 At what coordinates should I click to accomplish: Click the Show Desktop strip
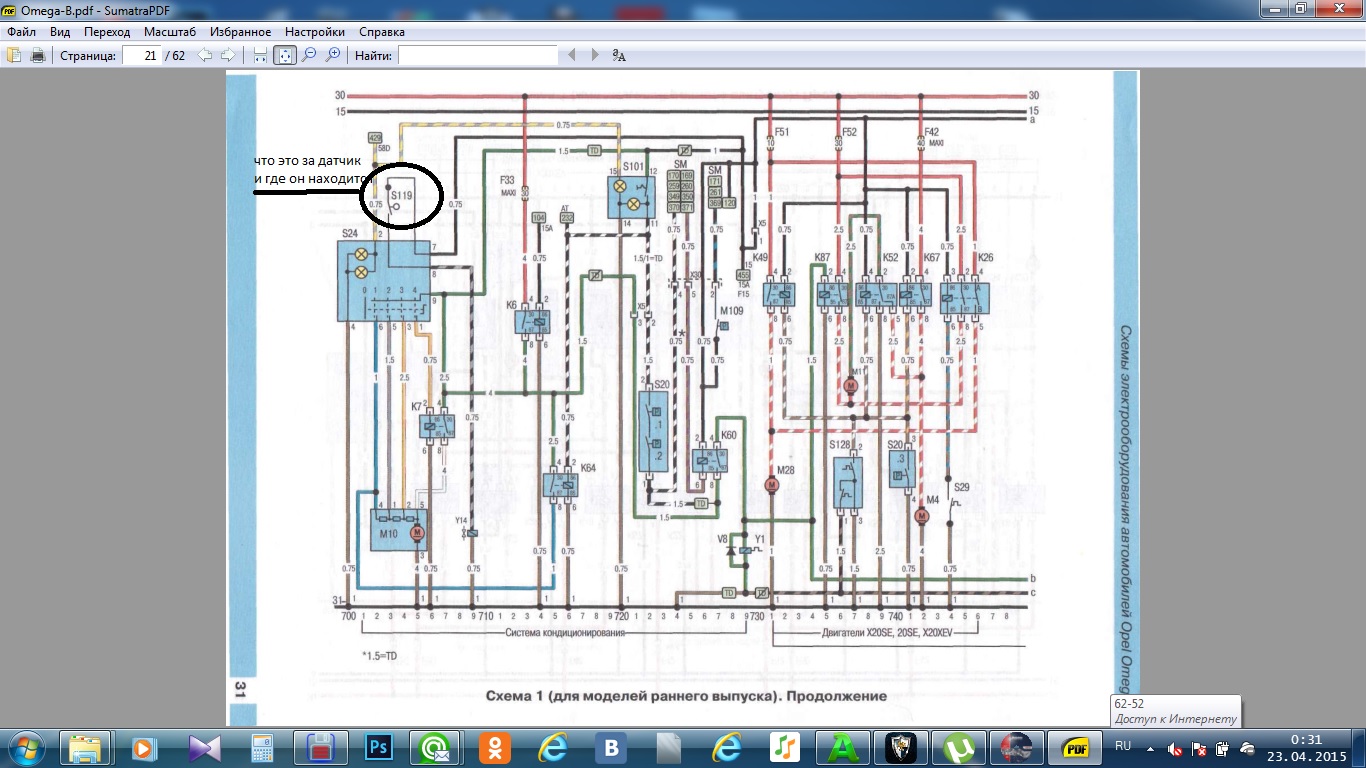click(x=1358, y=747)
